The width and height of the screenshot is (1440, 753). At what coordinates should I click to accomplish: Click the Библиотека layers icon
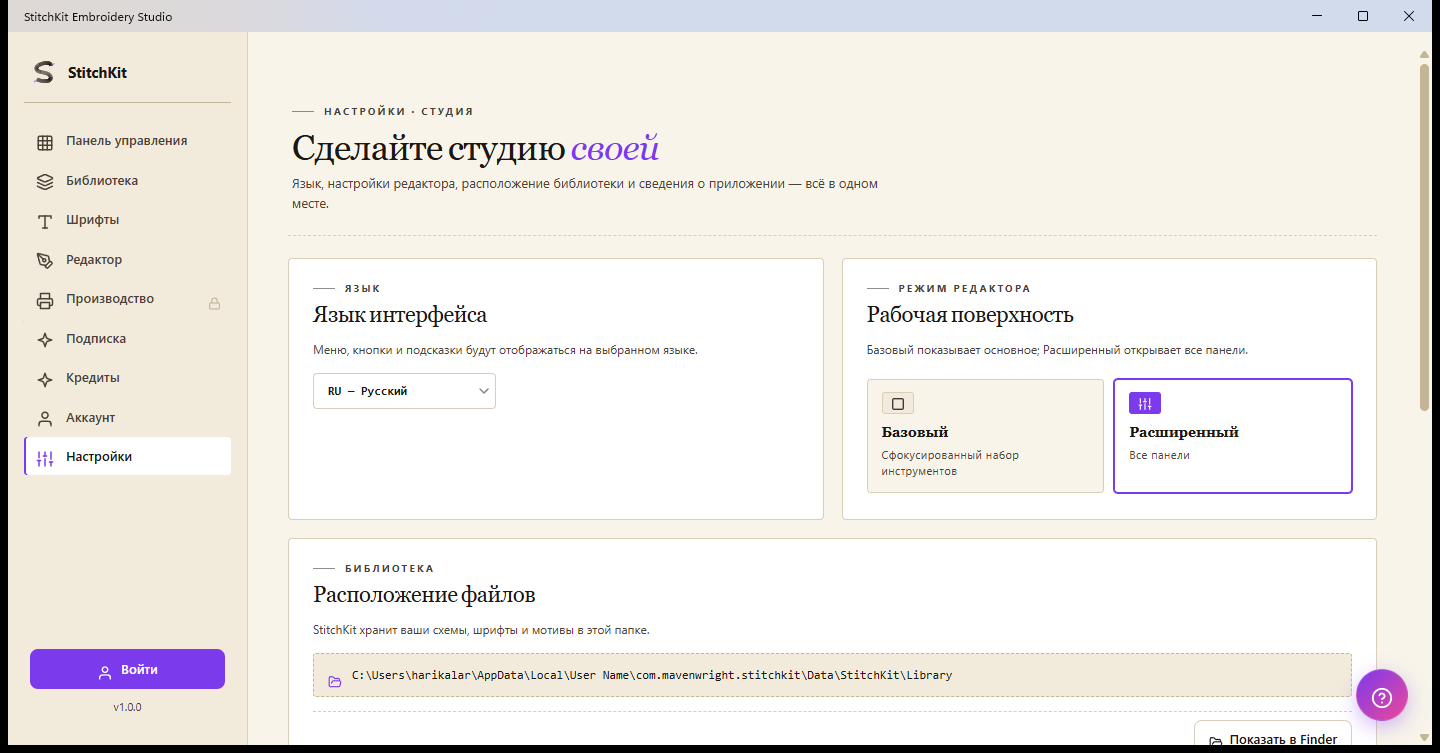coord(45,181)
